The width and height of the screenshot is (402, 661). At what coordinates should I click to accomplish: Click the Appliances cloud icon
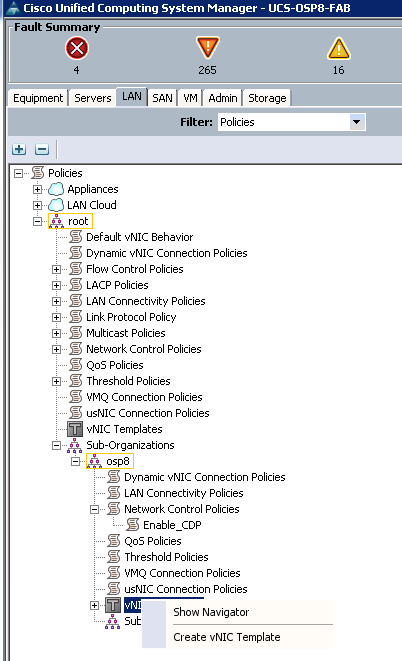[x=56, y=189]
